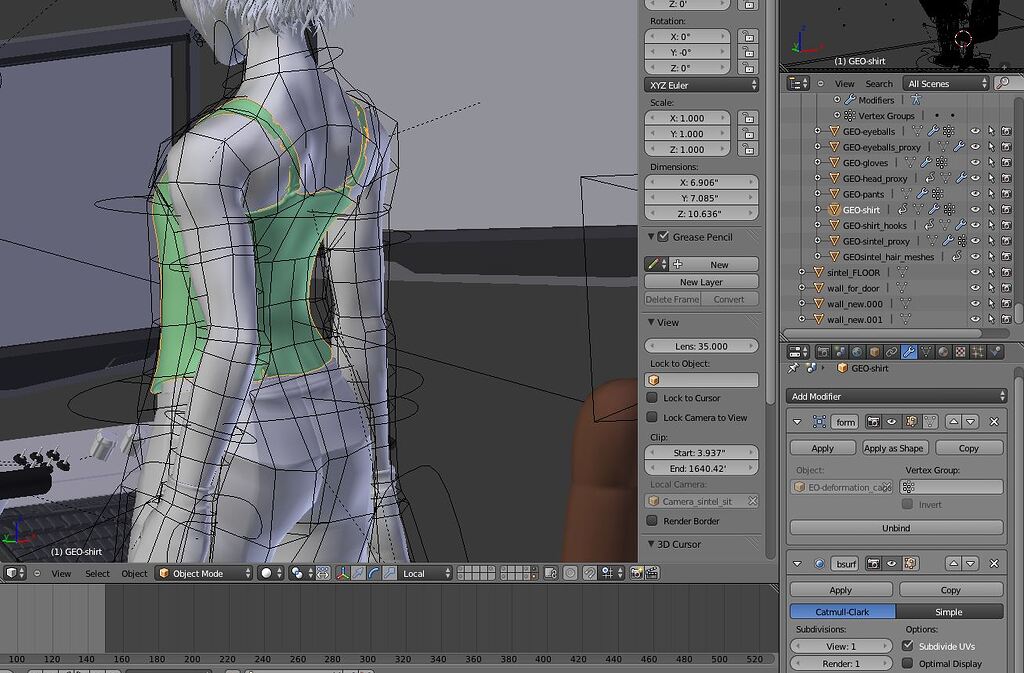Toggle renderability of sintel_FLOOR camera icon
The height and width of the screenshot is (673, 1024).
point(1006,272)
